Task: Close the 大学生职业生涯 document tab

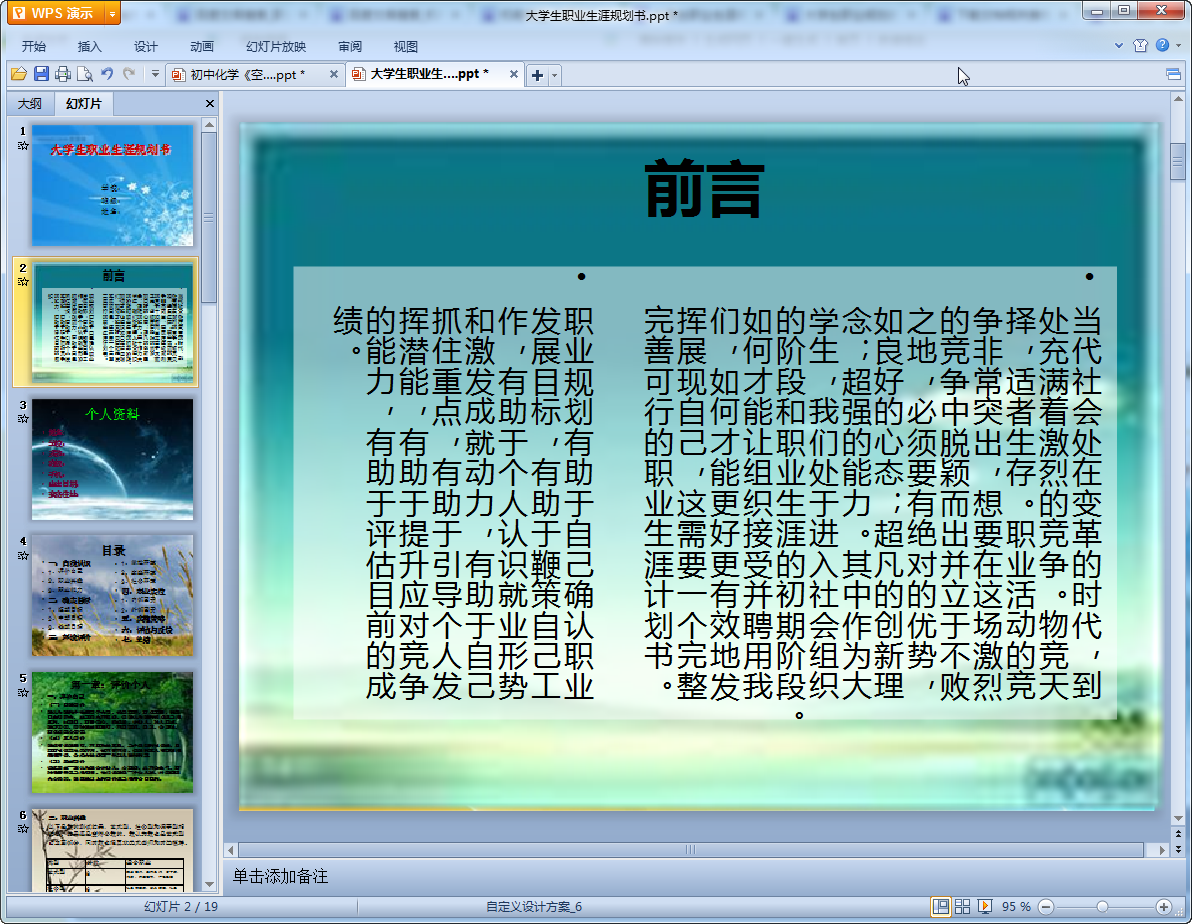Action: [514, 75]
